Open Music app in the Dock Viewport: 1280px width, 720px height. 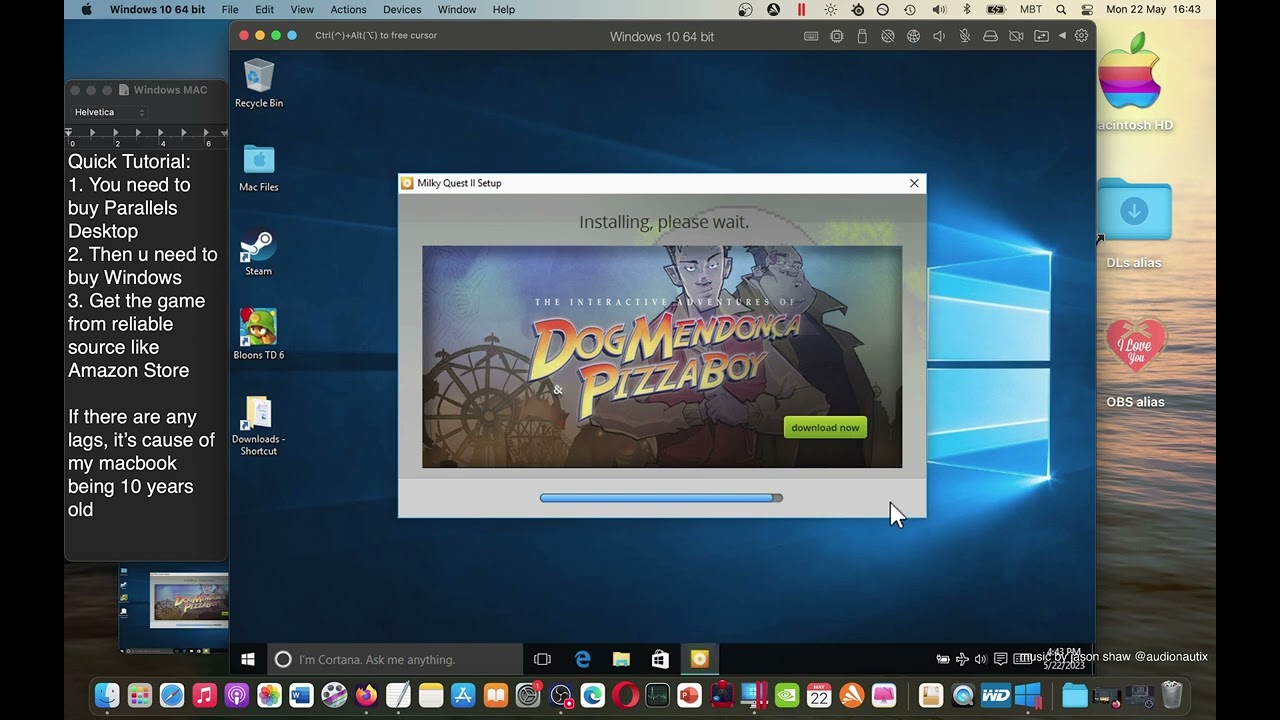[x=204, y=695]
